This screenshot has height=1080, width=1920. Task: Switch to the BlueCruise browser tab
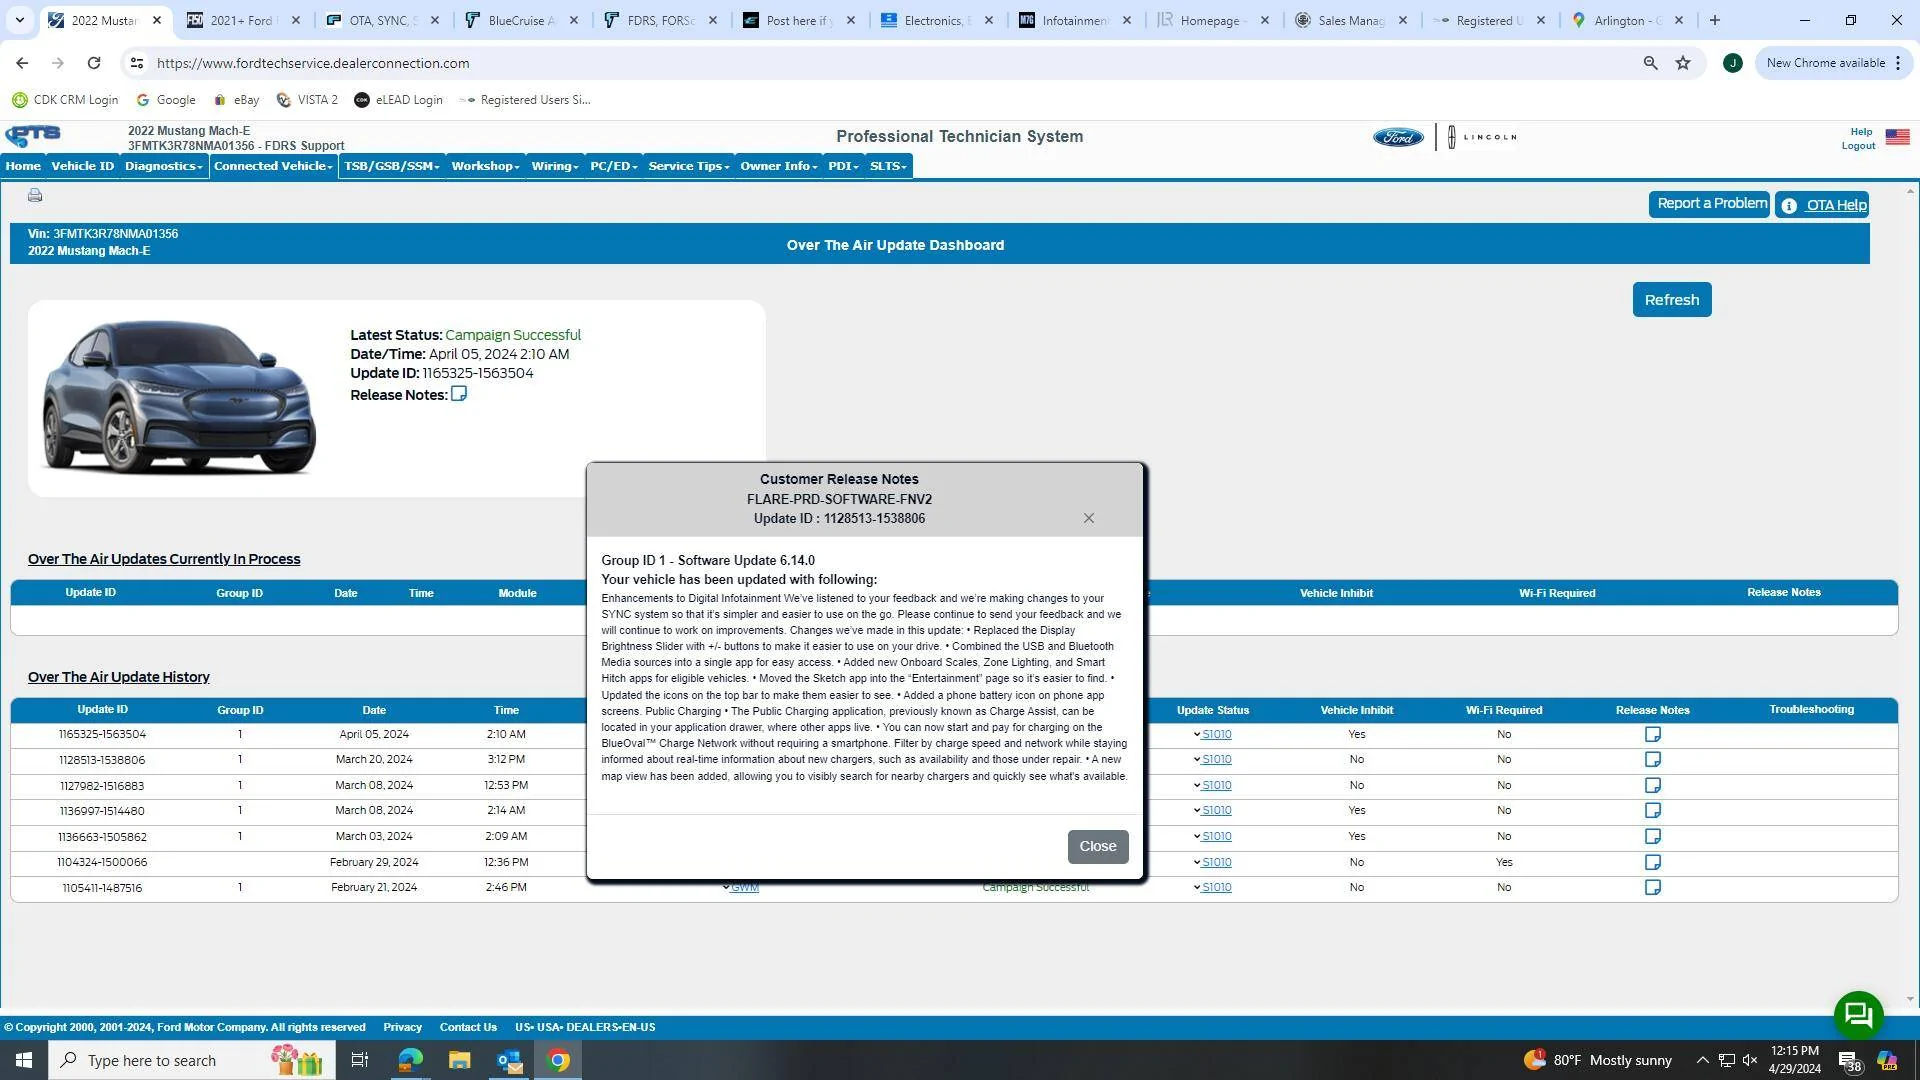tap(523, 20)
